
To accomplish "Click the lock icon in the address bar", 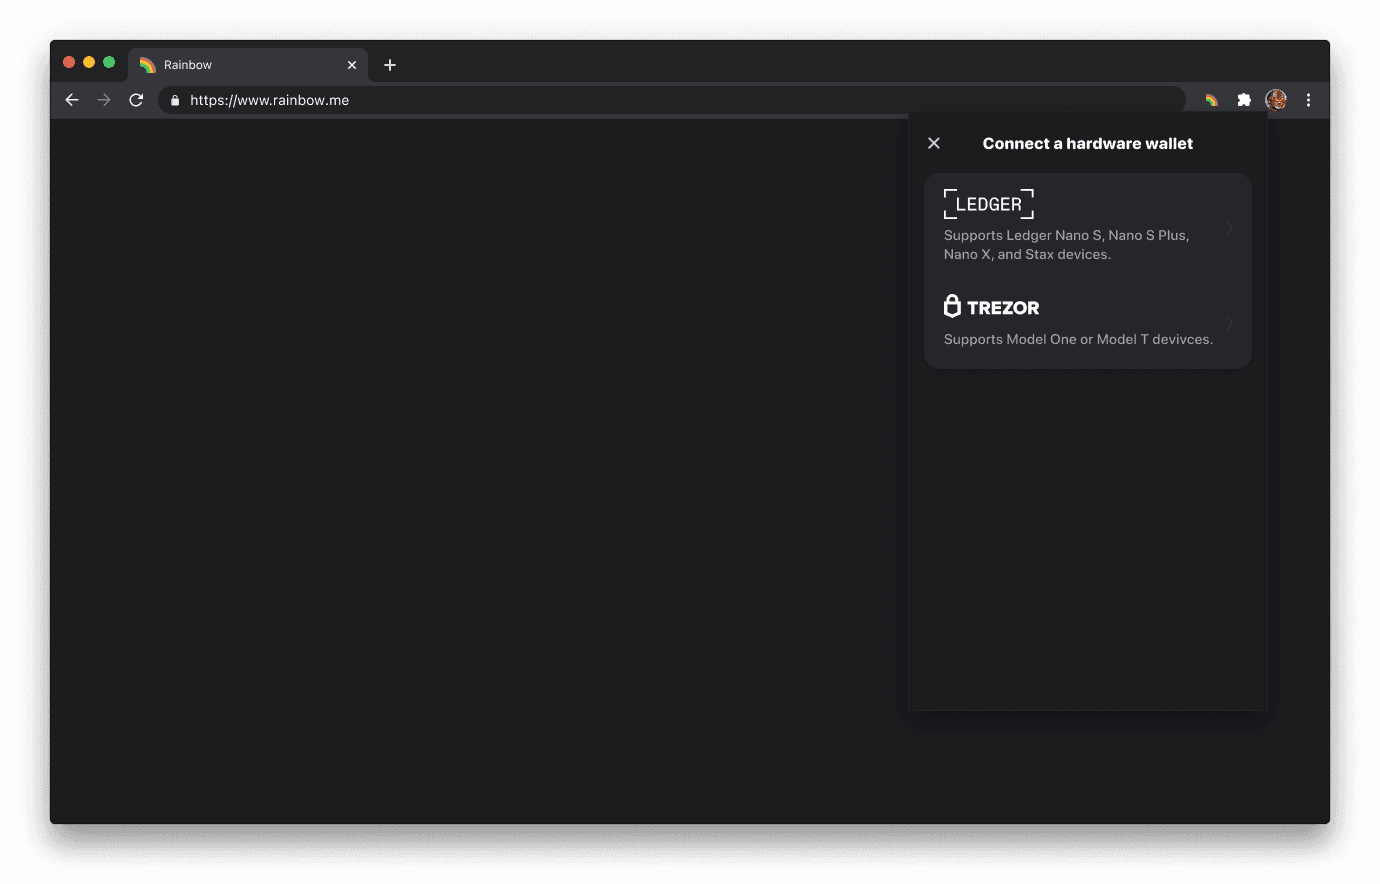I will point(175,100).
